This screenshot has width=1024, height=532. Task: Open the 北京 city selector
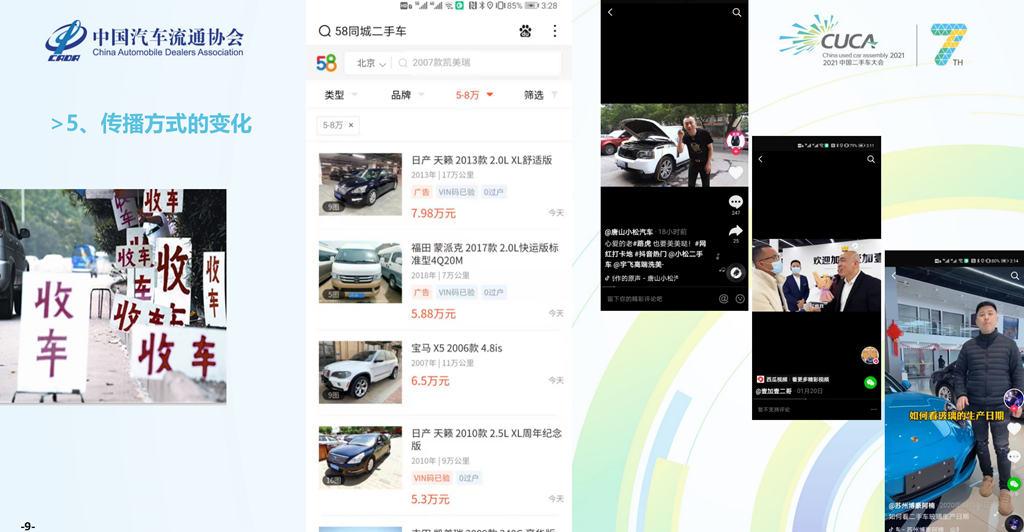371,63
